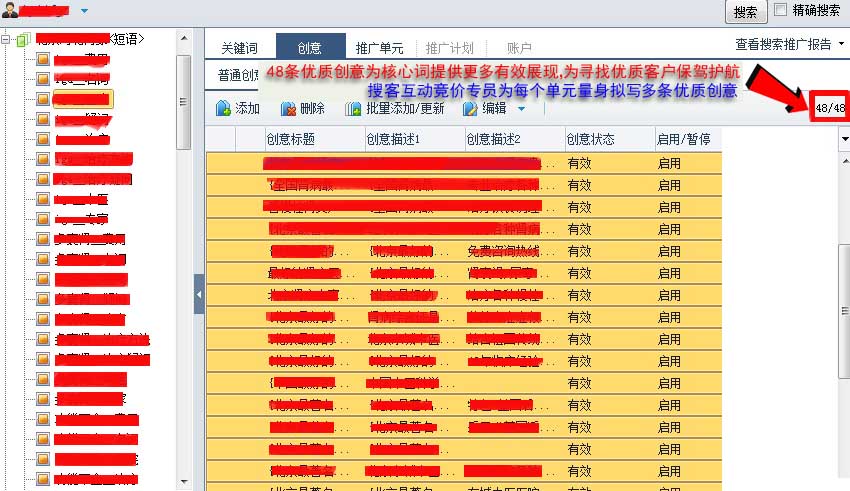Select the 创意 tab
The image size is (850, 491).
pyautogui.click(x=309, y=47)
